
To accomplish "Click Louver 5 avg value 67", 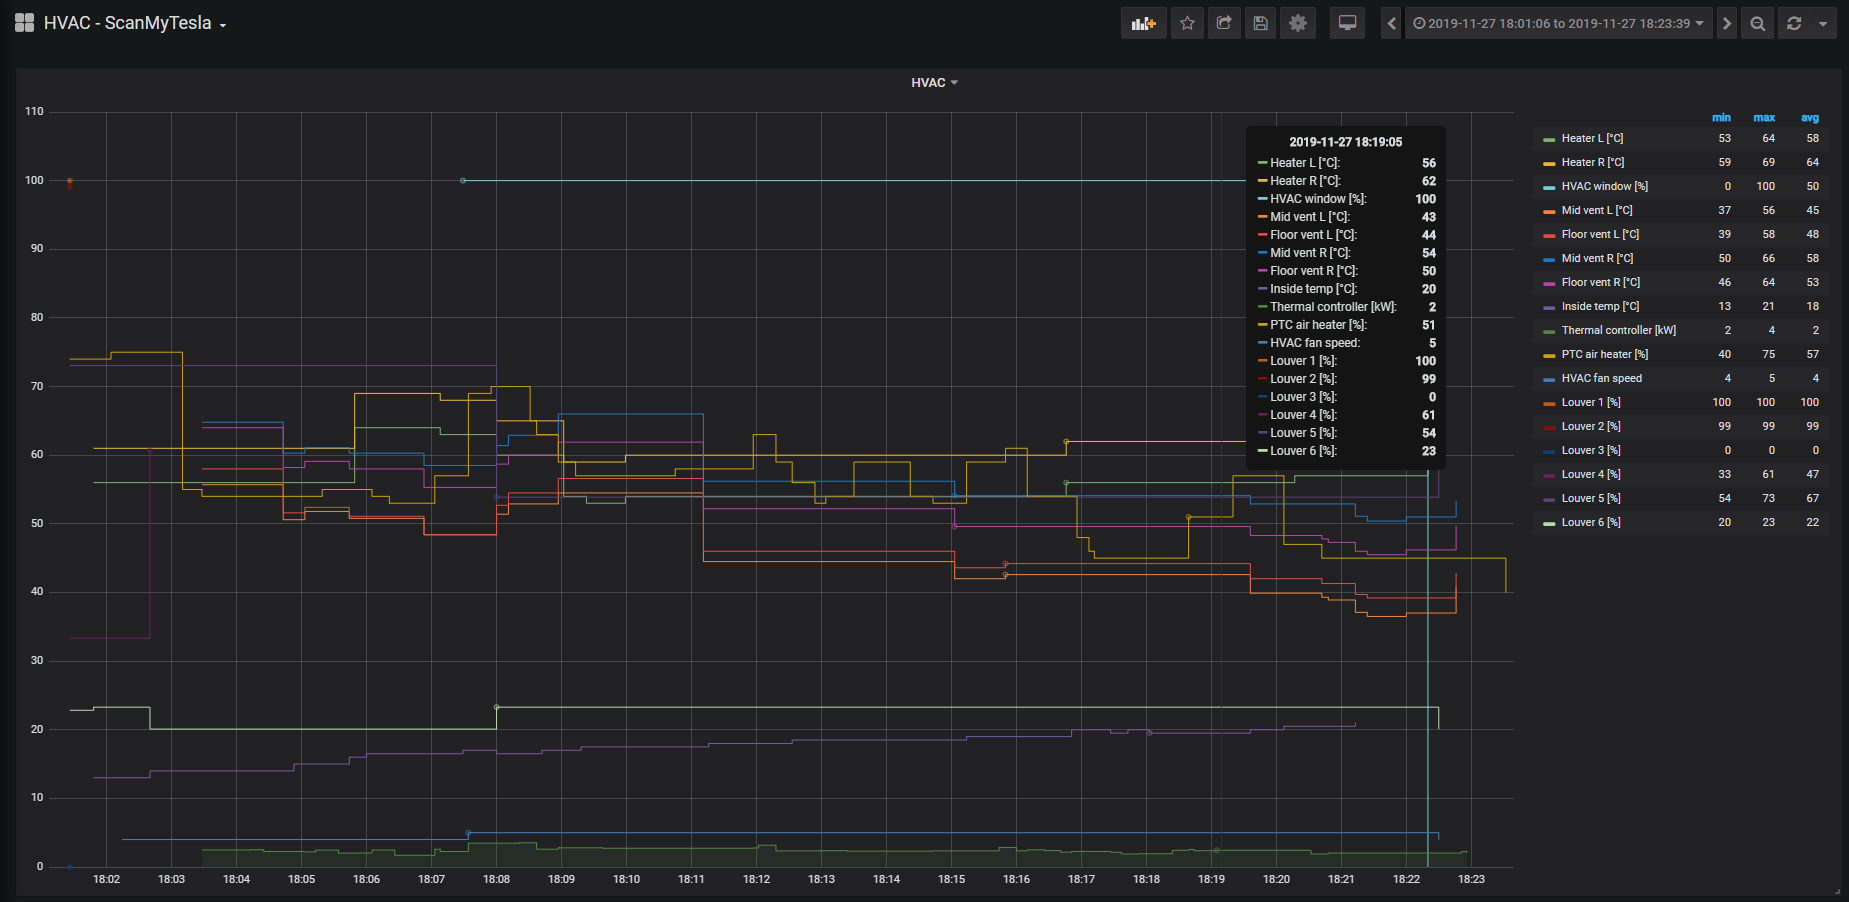I will click(x=1812, y=498).
